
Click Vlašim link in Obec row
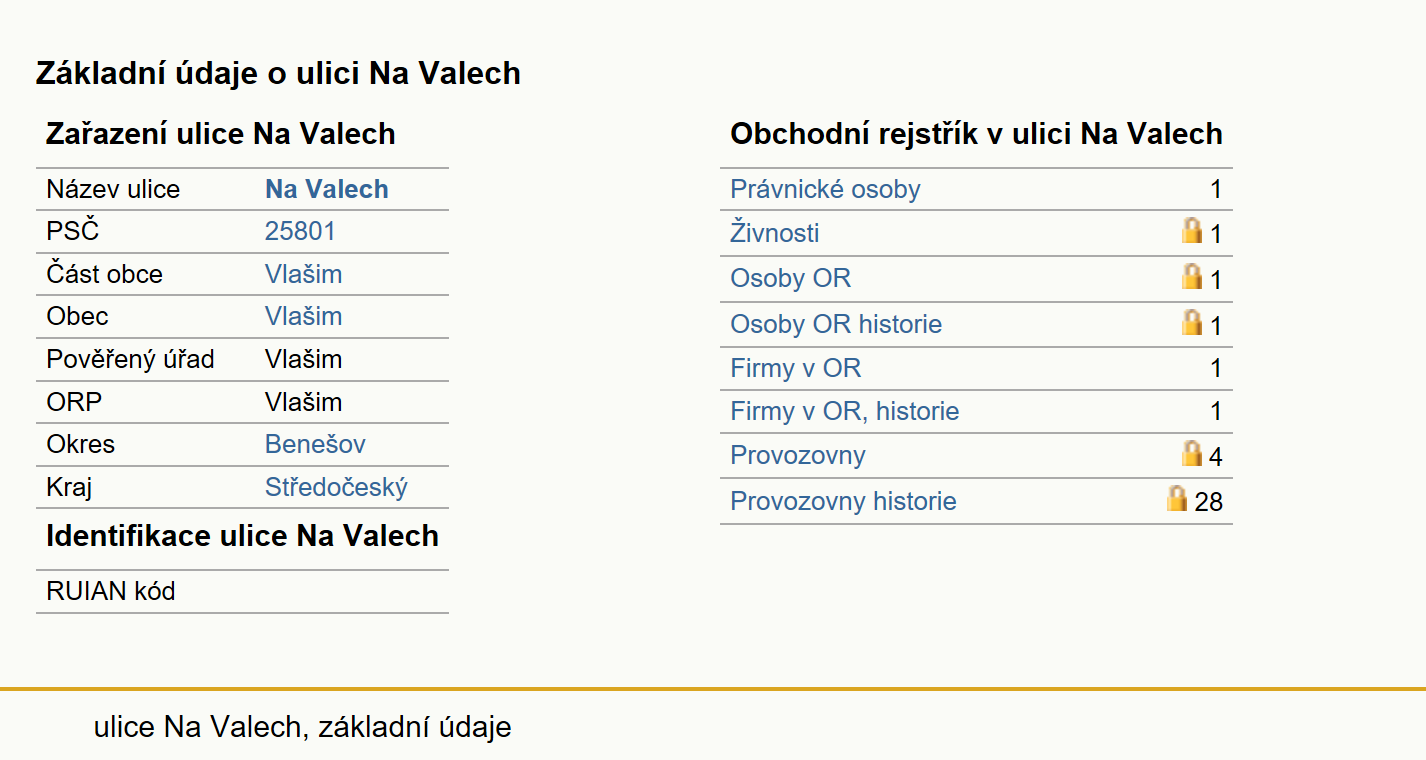(x=303, y=316)
